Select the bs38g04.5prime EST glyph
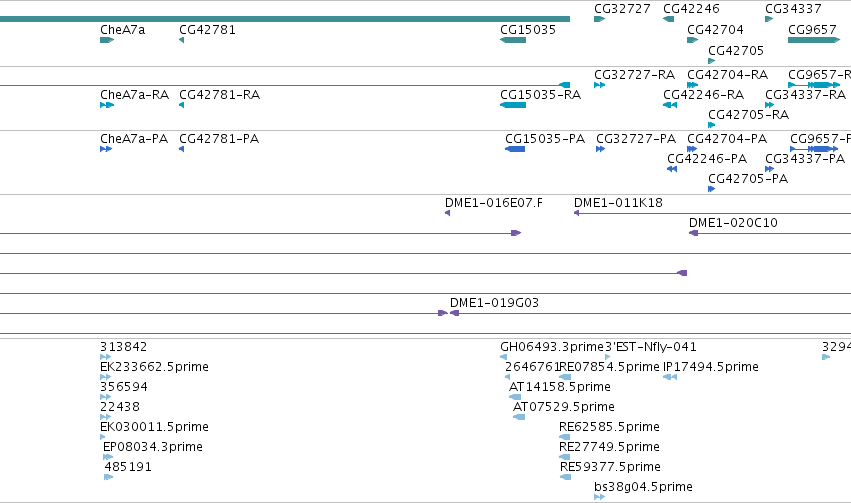This screenshot has height=503, width=851. 599,497
